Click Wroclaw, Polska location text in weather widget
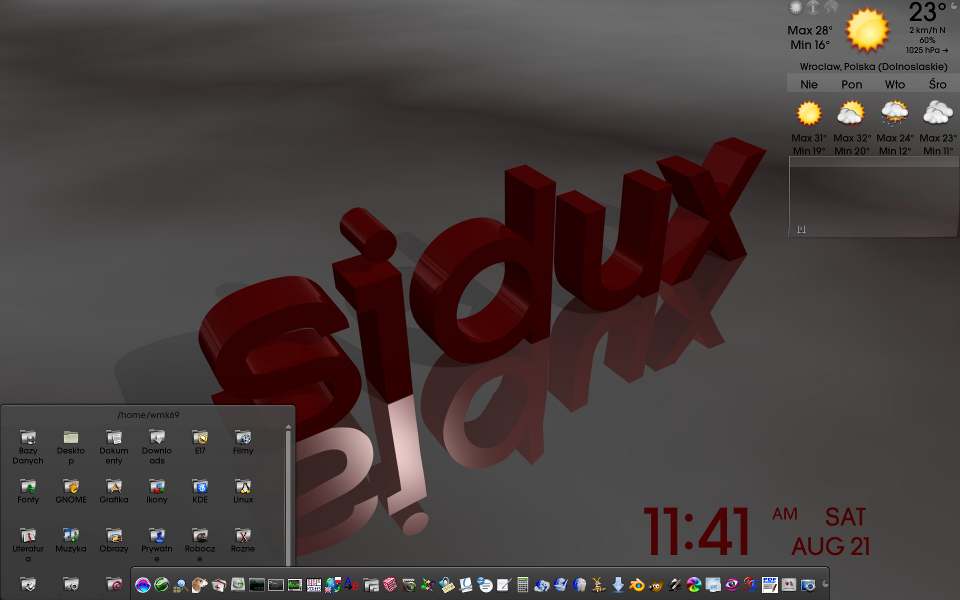This screenshot has height=600, width=960. [874, 66]
